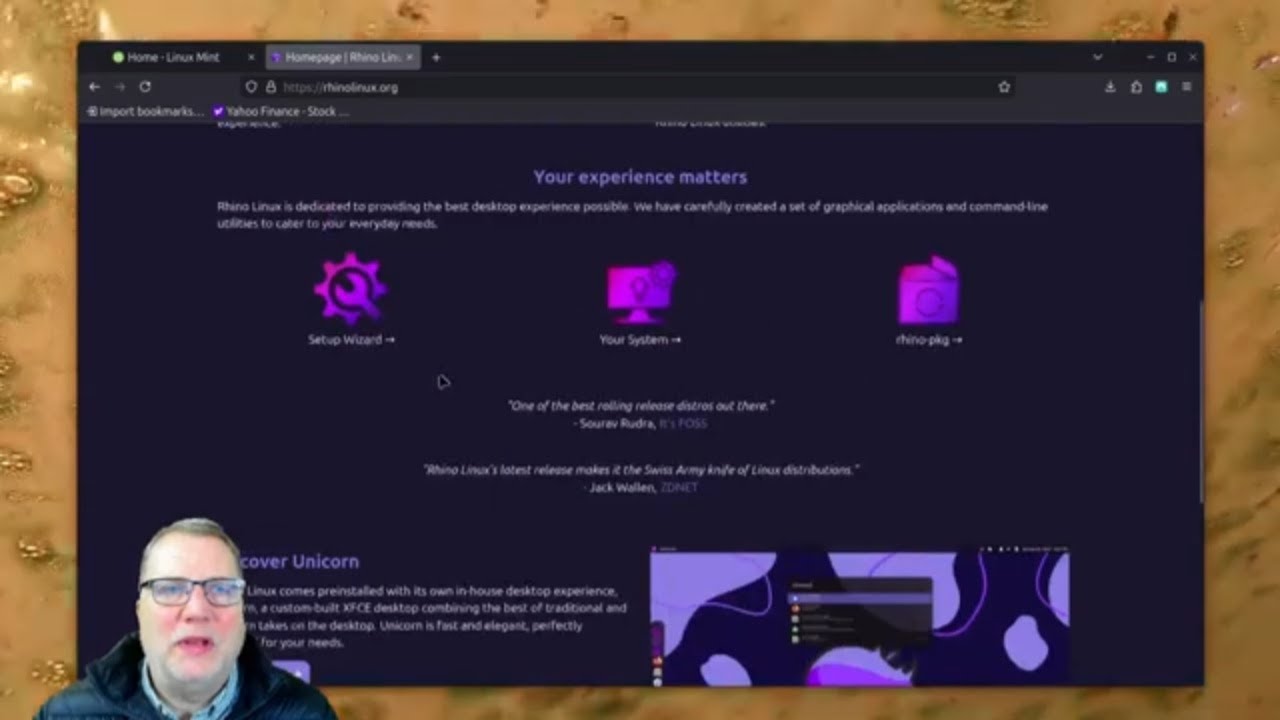The height and width of the screenshot is (720, 1280).
Task: View site info via padlock icon
Action: tap(270, 87)
